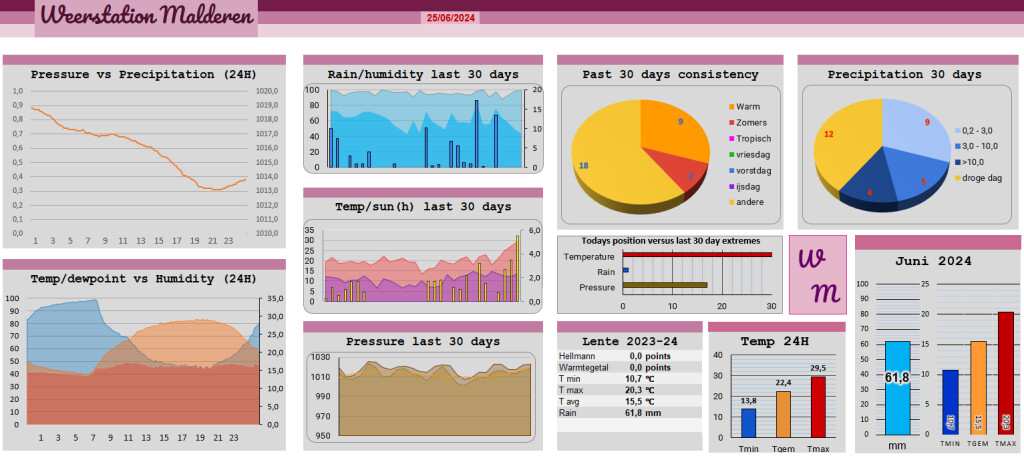The height and width of the screenshot is (456, 1024).
Task: Select the Warm legend color swatch
Action: tap(731, 106)
